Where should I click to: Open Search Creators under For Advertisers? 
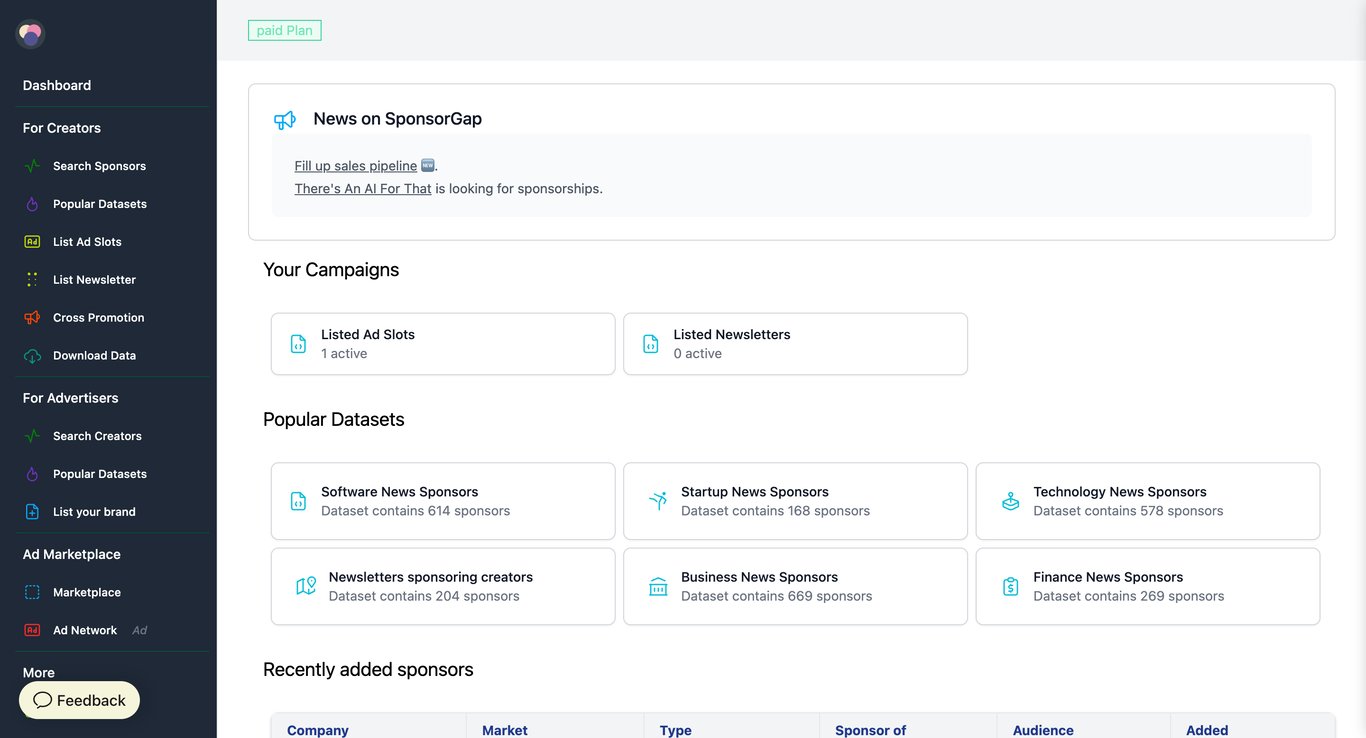[x=97, y=436]
